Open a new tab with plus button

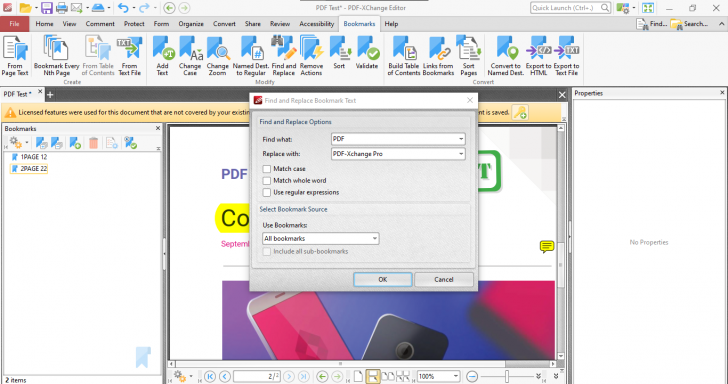(x=50, y=95)
